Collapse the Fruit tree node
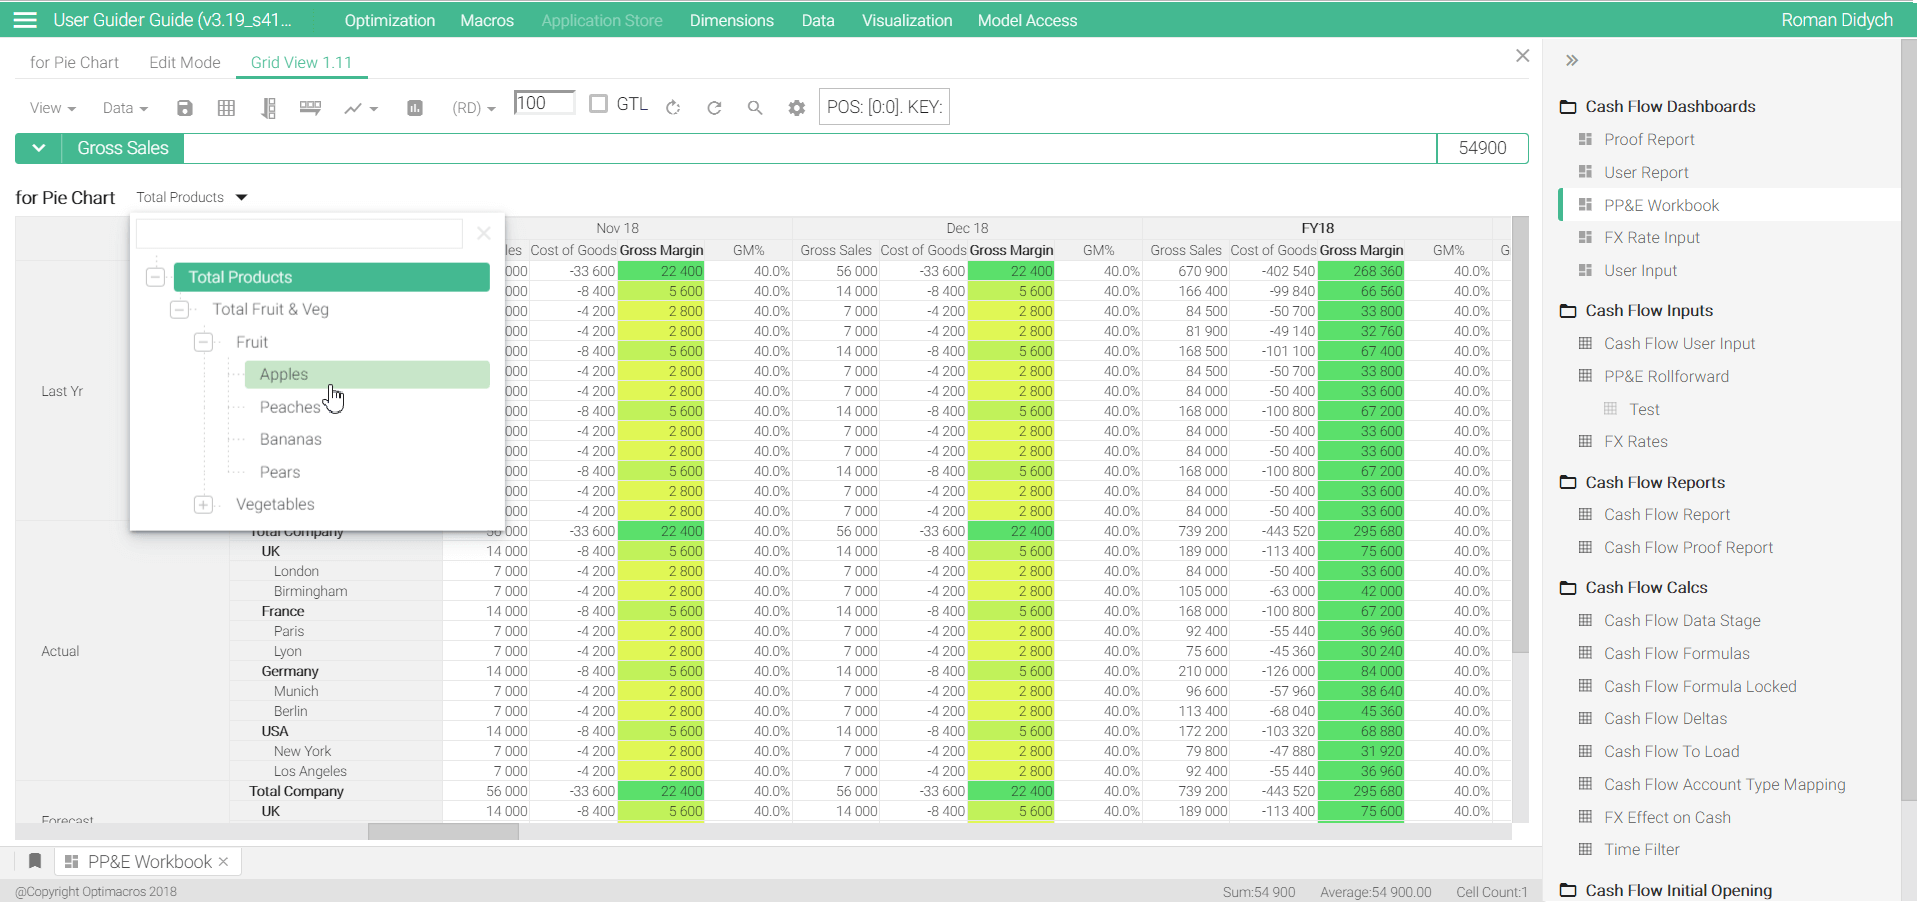Viewport: 1918px width, 902px height. 203,342
